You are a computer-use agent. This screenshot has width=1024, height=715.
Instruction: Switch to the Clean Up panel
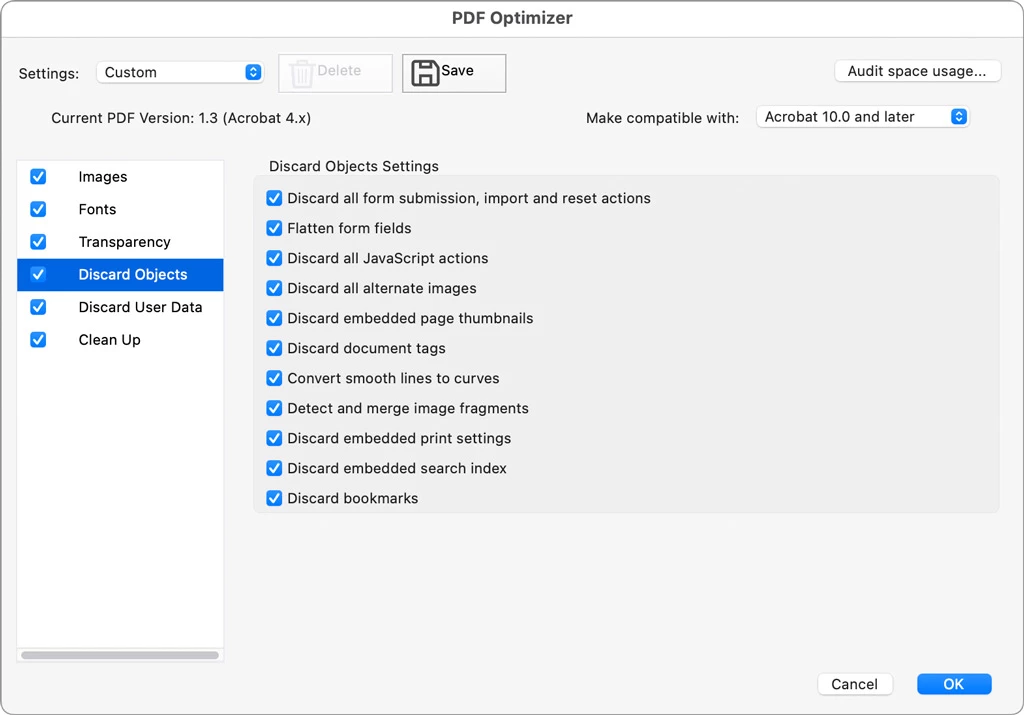[x=109, y=340]
